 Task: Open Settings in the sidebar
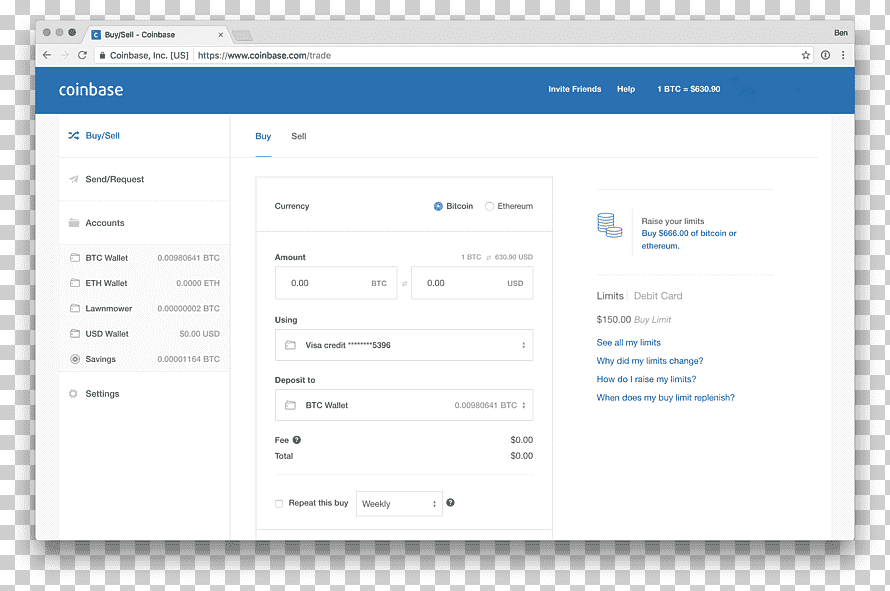coord(144,393)
